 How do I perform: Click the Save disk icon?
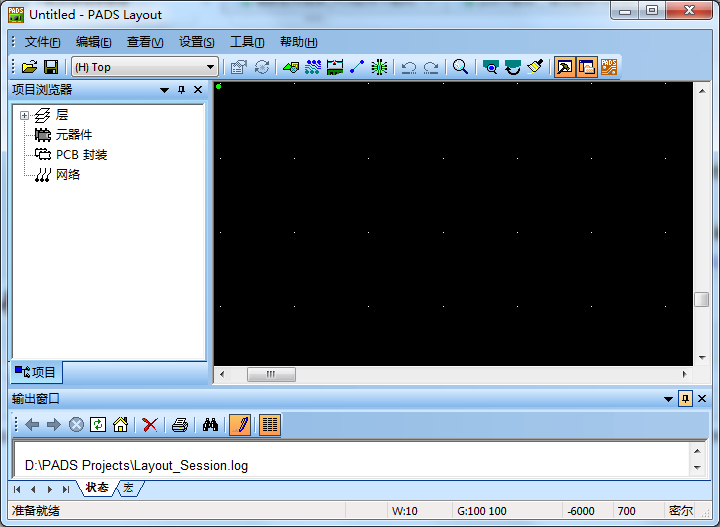tap(51, 67)
